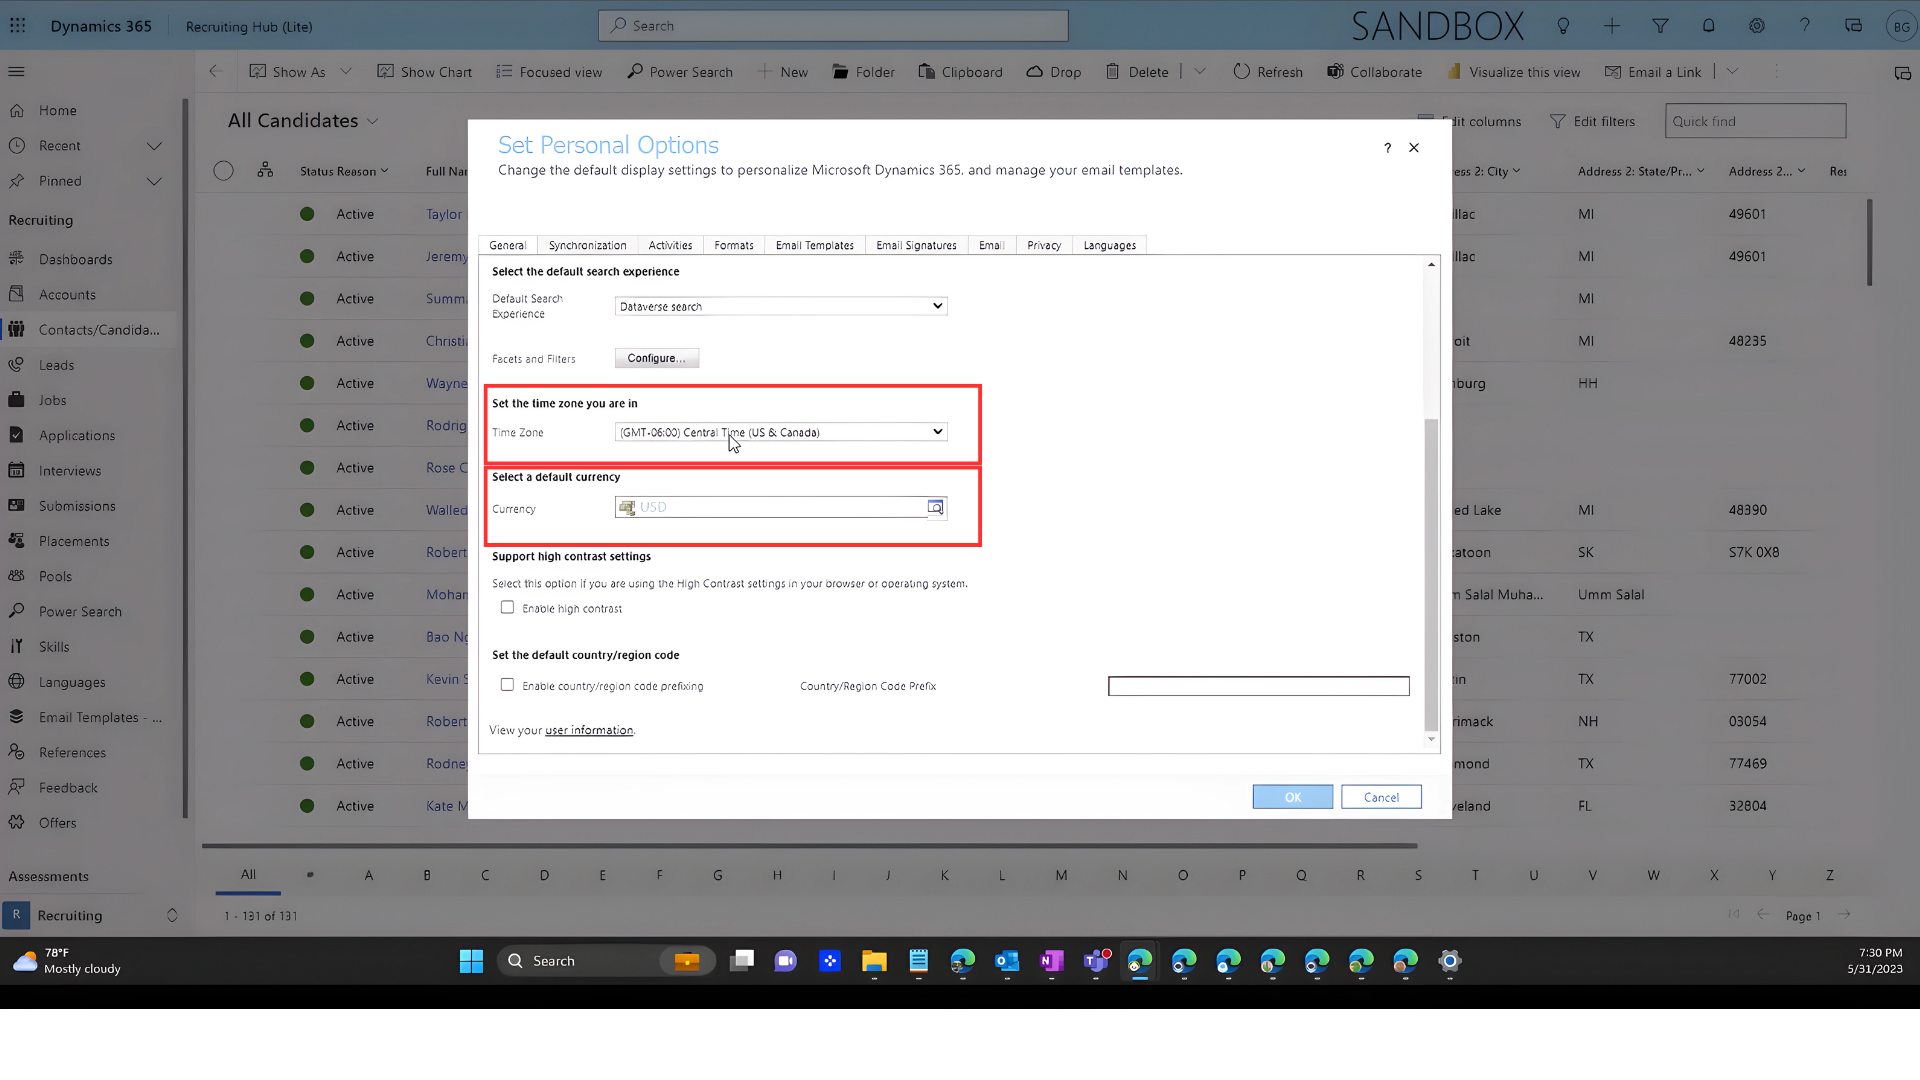Click the hierarchy icon in grid header

point(265,170)
